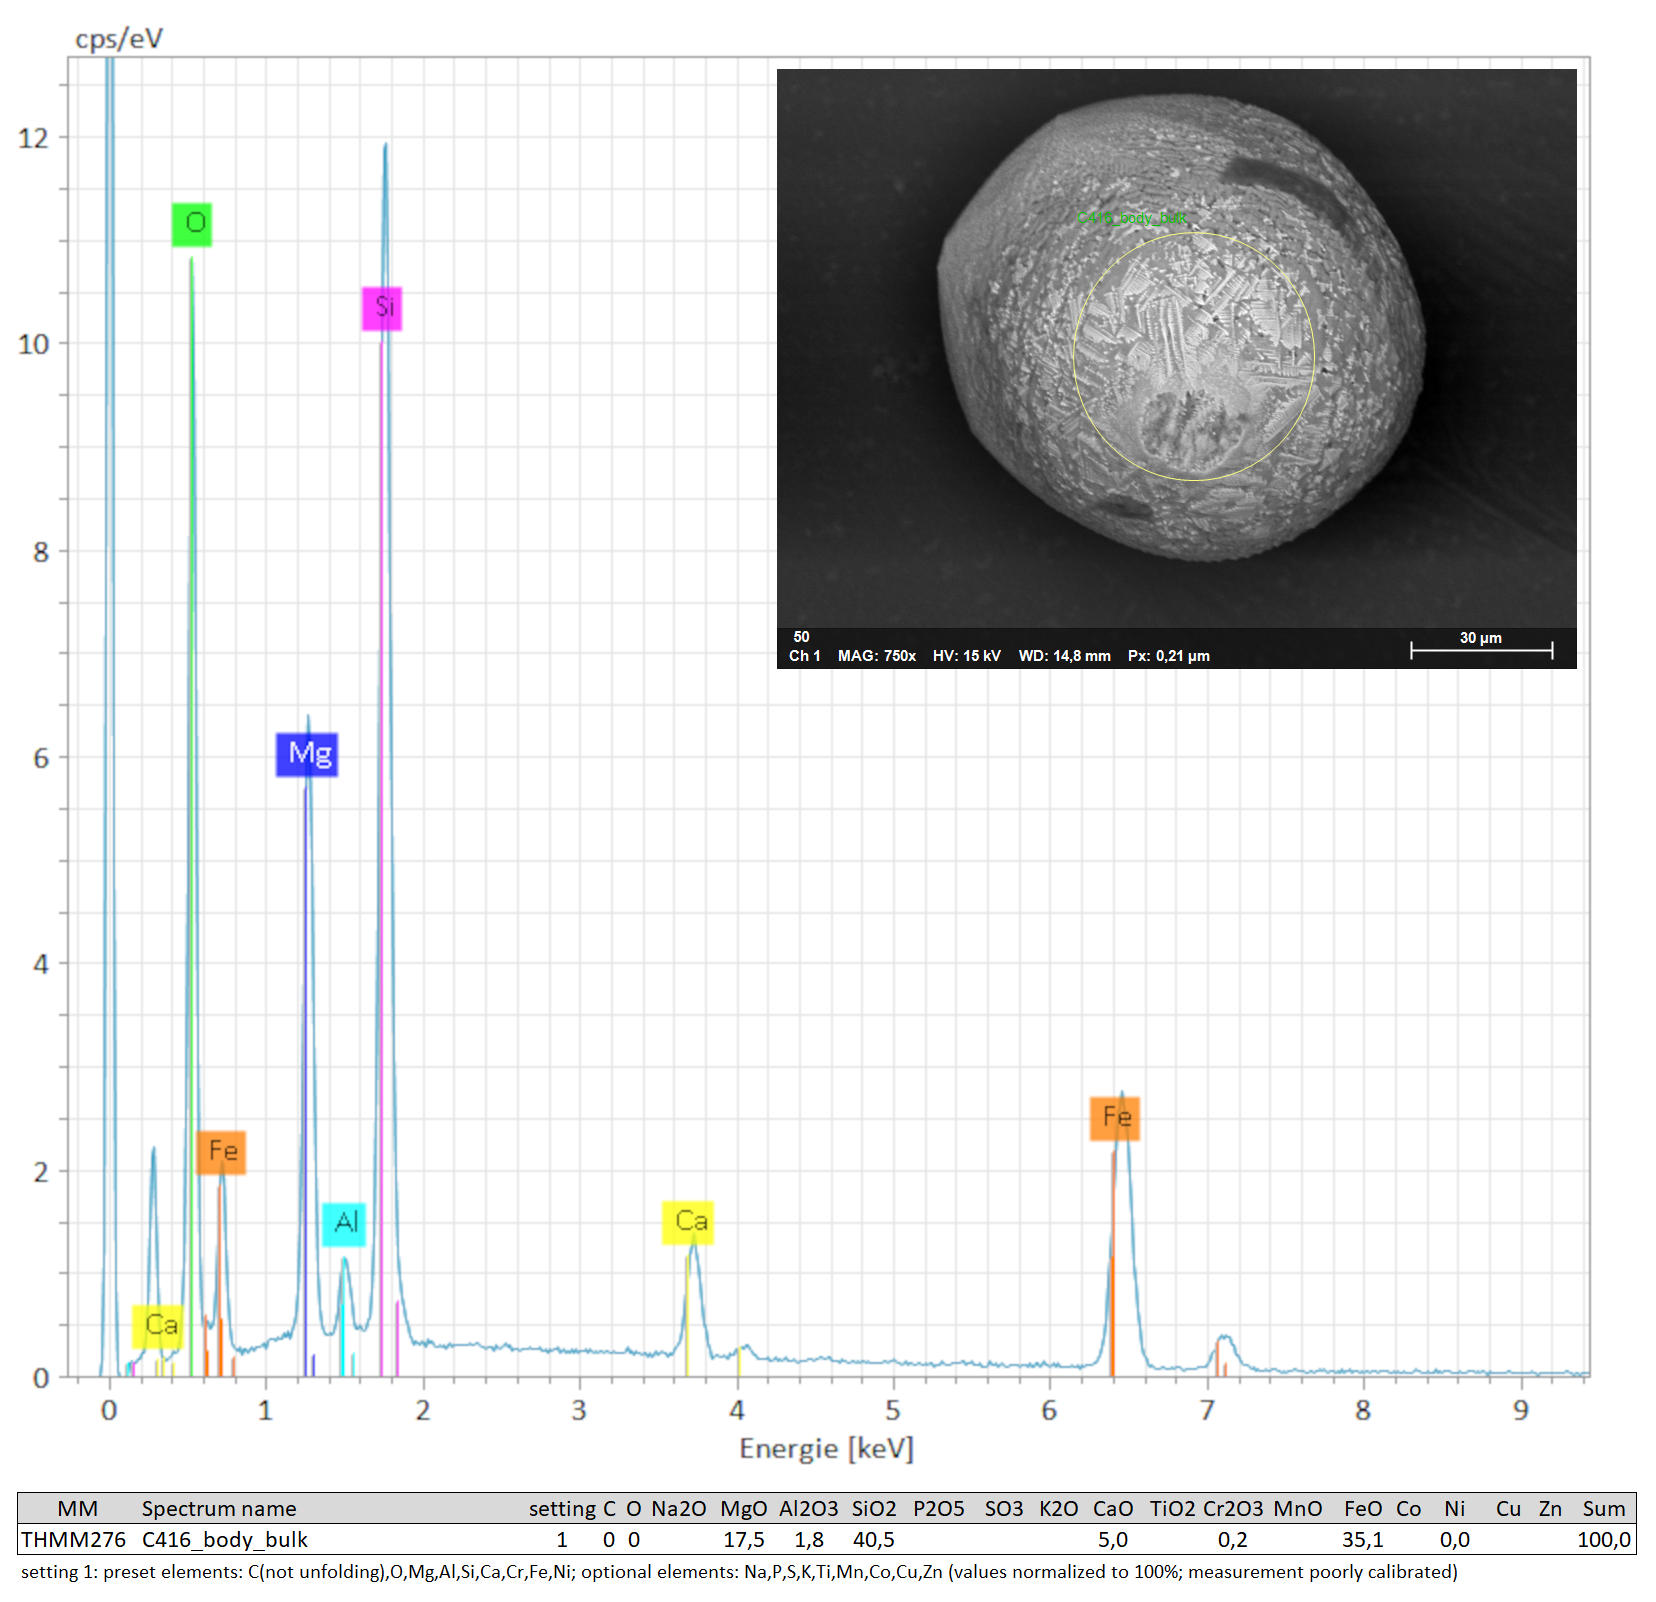Select the magenta Si peak label
Screen dimensions: 1656x1602
[382, 308]
